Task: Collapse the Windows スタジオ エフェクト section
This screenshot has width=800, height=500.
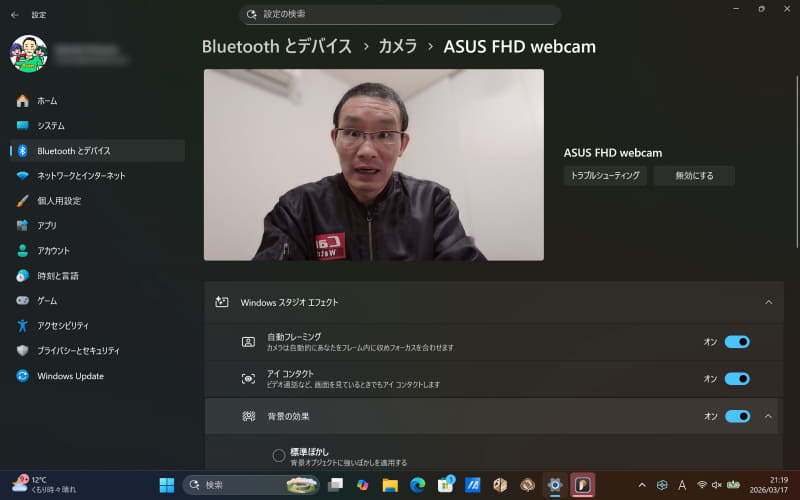Action: pyautogui.click(x=768, y=303)
